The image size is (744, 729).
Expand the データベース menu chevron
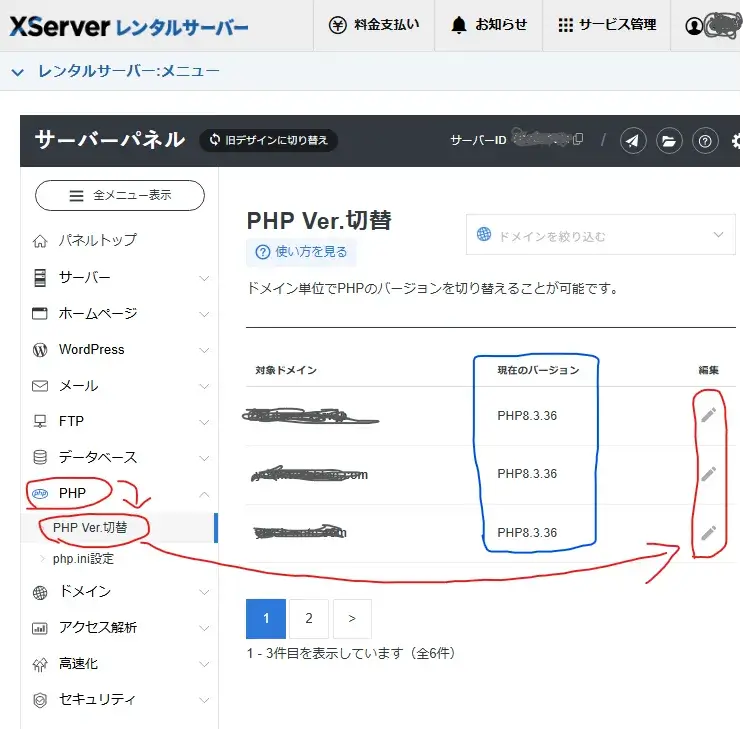point(204,458)
